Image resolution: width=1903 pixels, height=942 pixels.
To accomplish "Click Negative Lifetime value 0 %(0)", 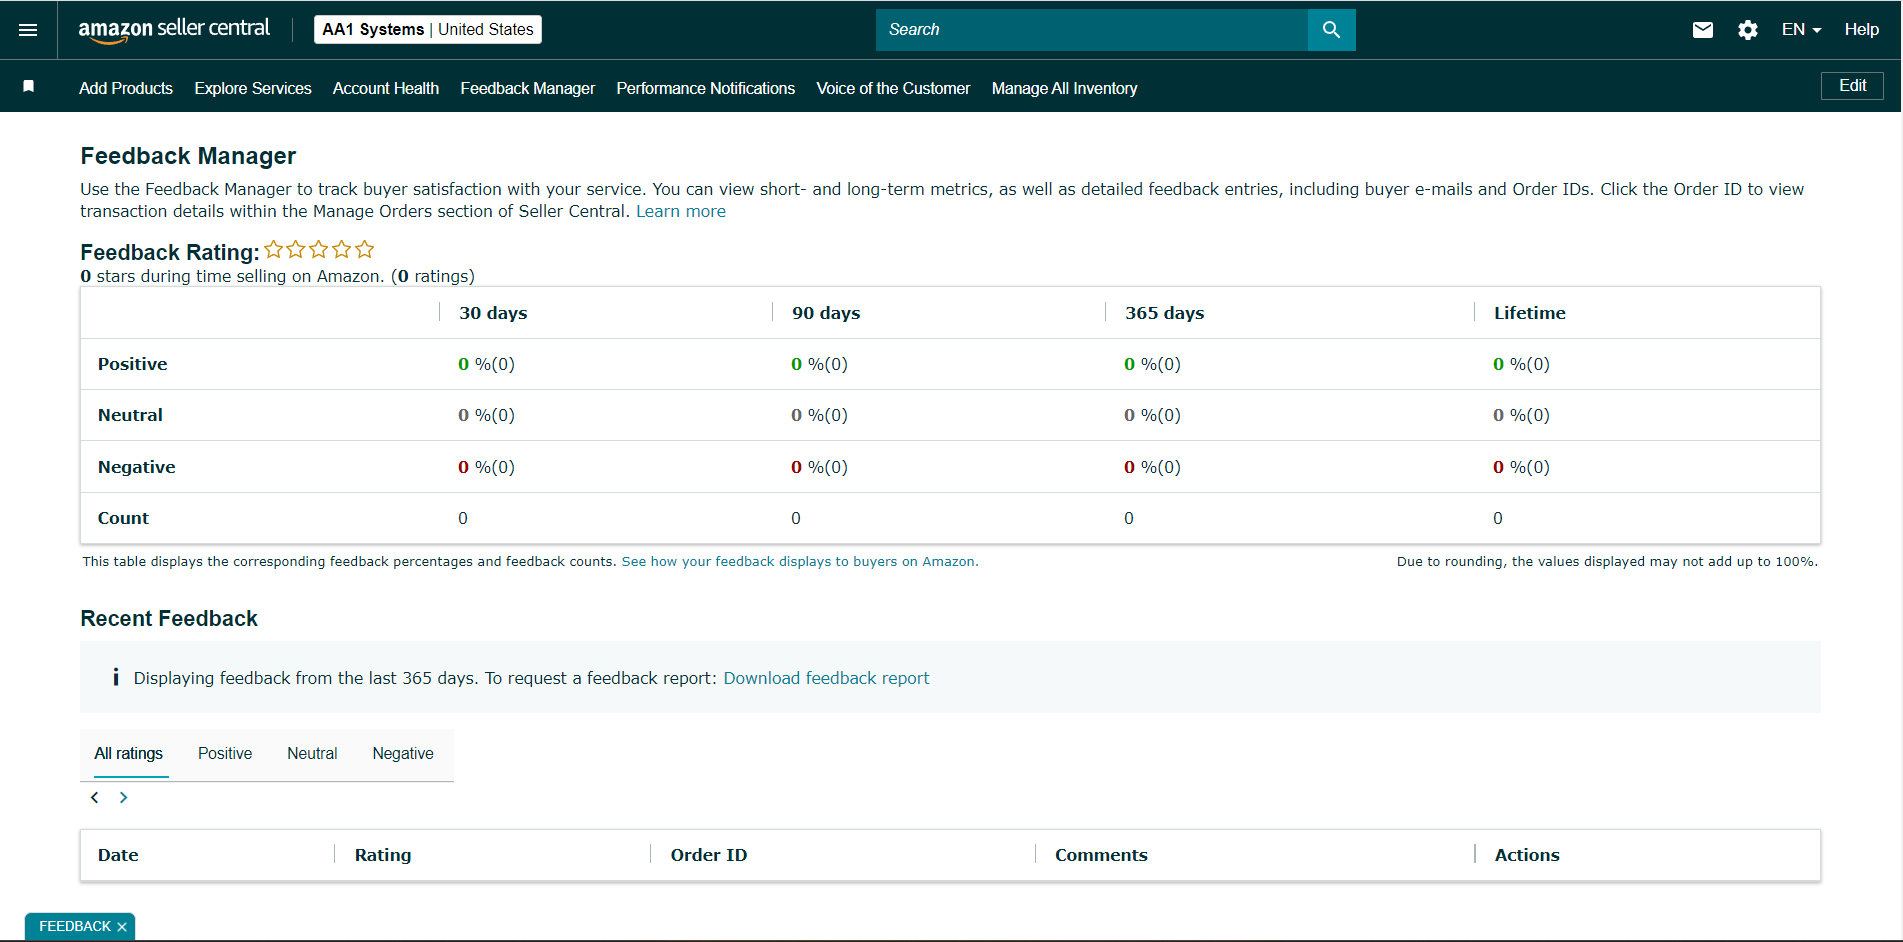I will [1521, 467].
